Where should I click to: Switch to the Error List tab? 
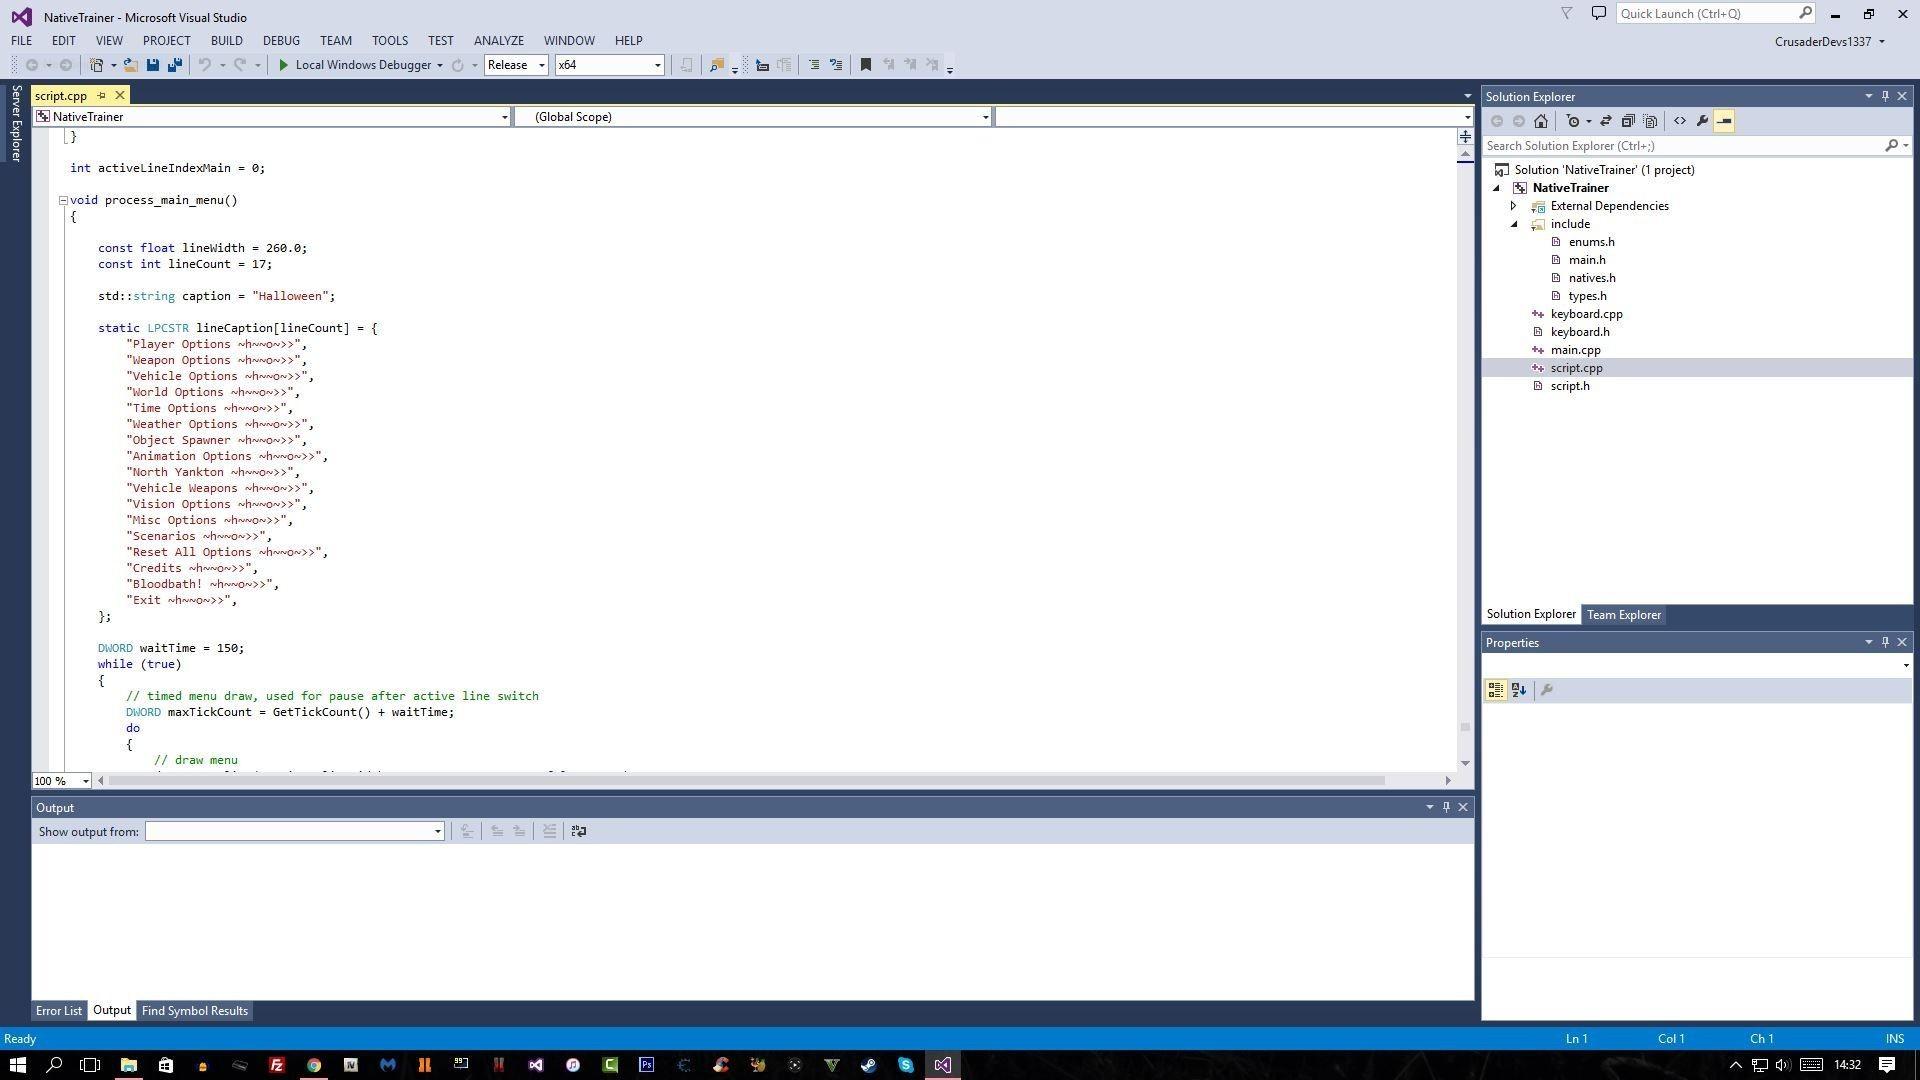click(x=59, y=1011)
